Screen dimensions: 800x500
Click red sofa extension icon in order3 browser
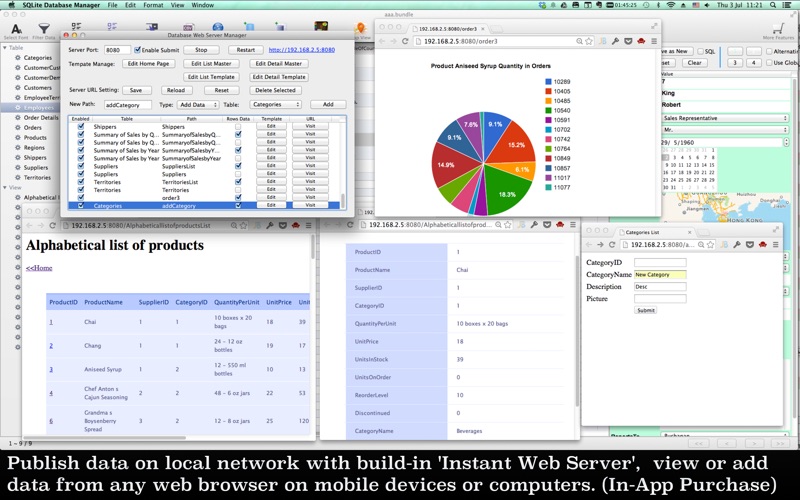tap(641, 41)
